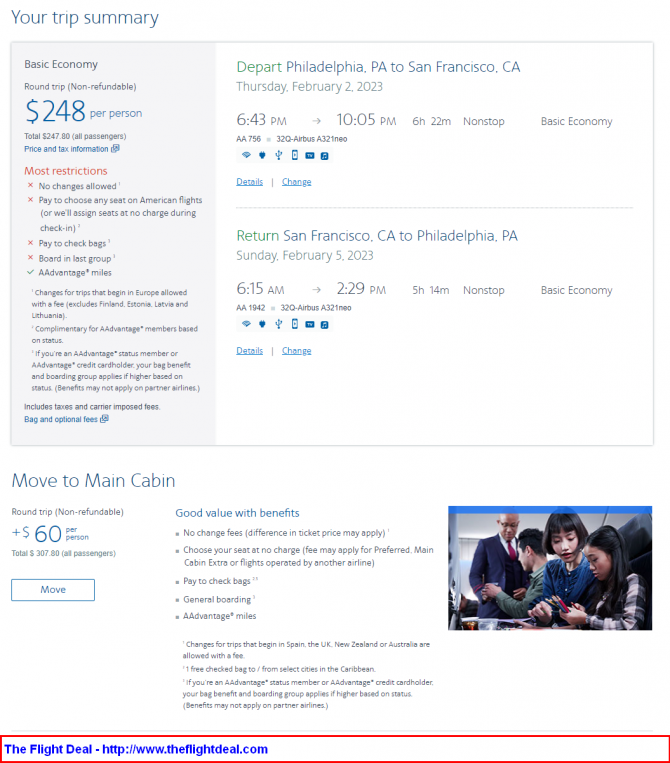Change the departing flight AA 756
This screenshot has height=763, width=670.
click(x=296, y=182)
